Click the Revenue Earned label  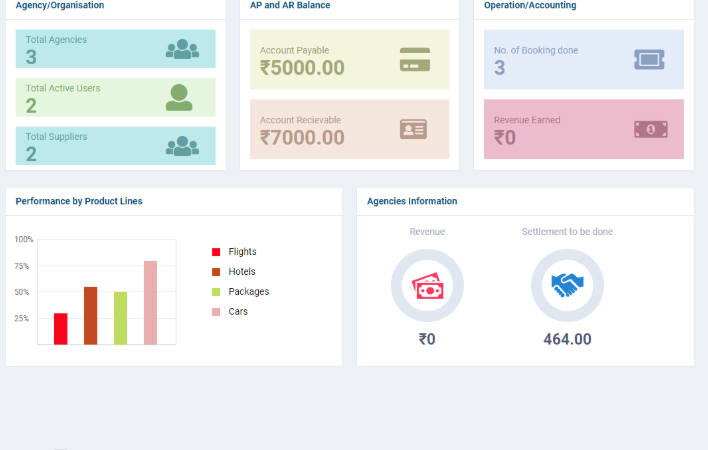pos(527,120)
